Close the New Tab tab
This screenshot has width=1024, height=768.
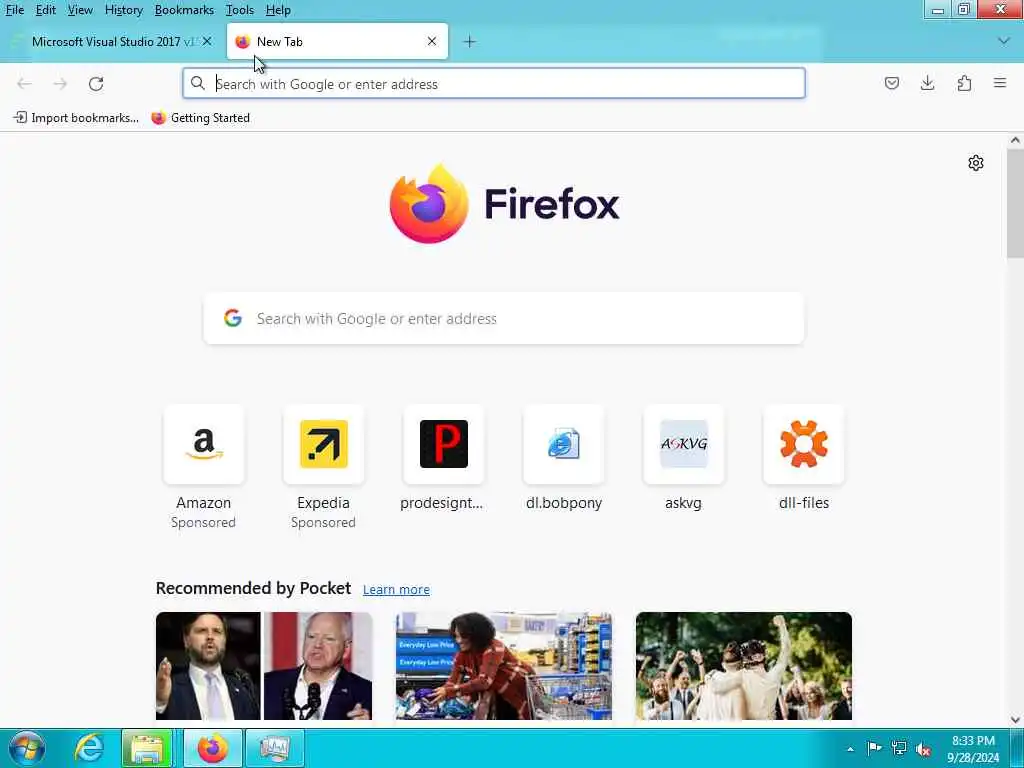(x=432, y=41)
